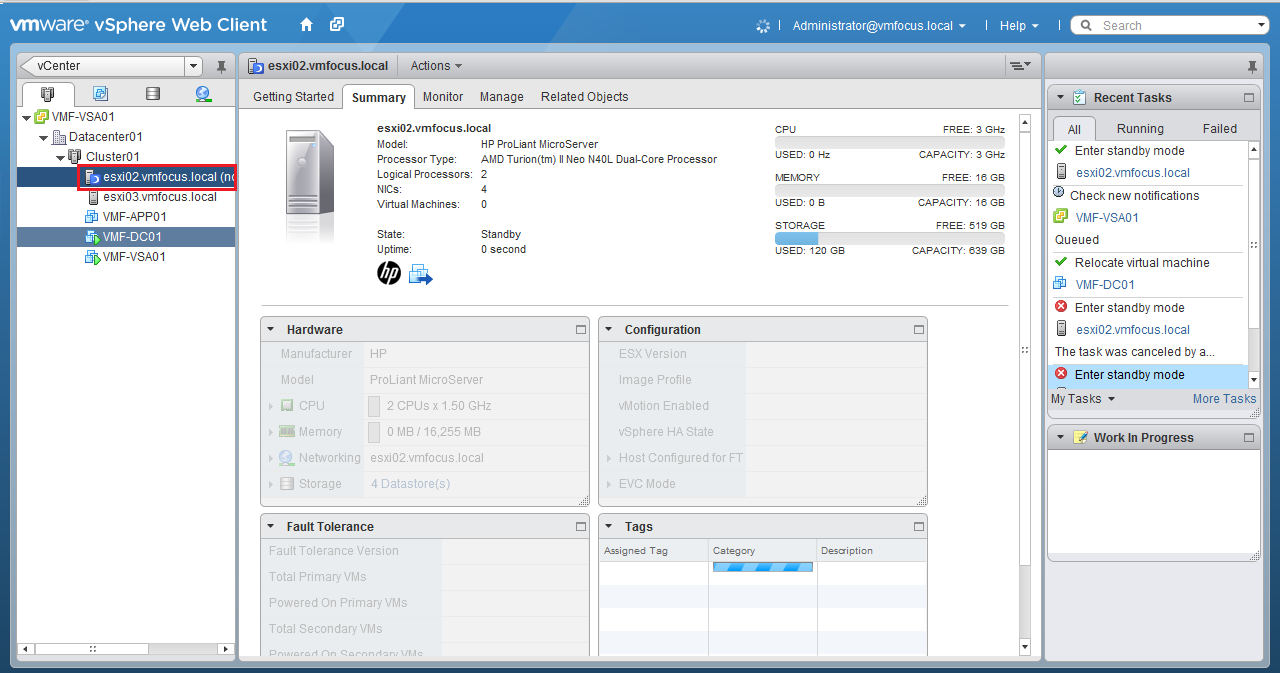Open the Administrator@vmfocus.local user menu
Viewport: 1280px width, 673px height.
878,26
